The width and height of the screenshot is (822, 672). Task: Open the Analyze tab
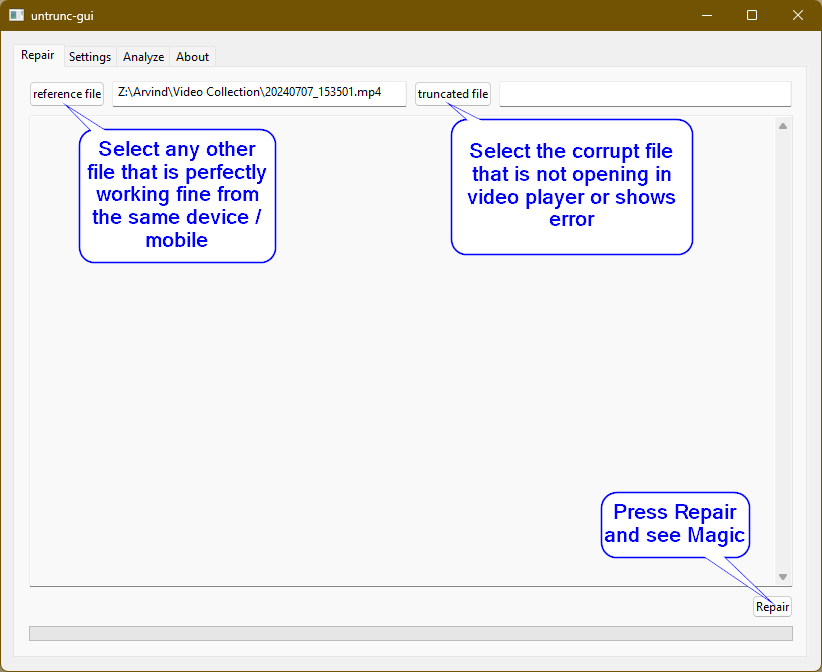(143, 57)
